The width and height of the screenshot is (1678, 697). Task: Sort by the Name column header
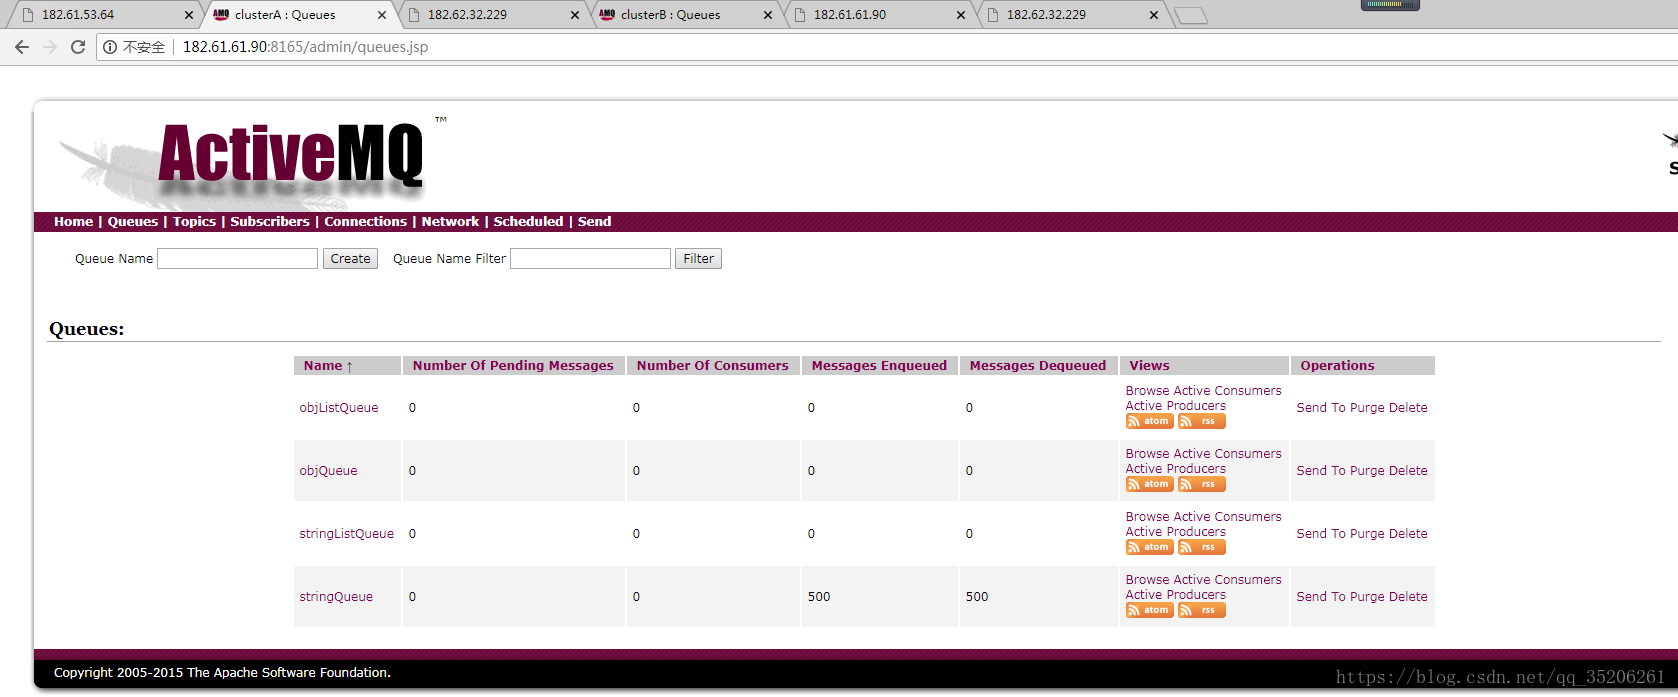point(328,366)
